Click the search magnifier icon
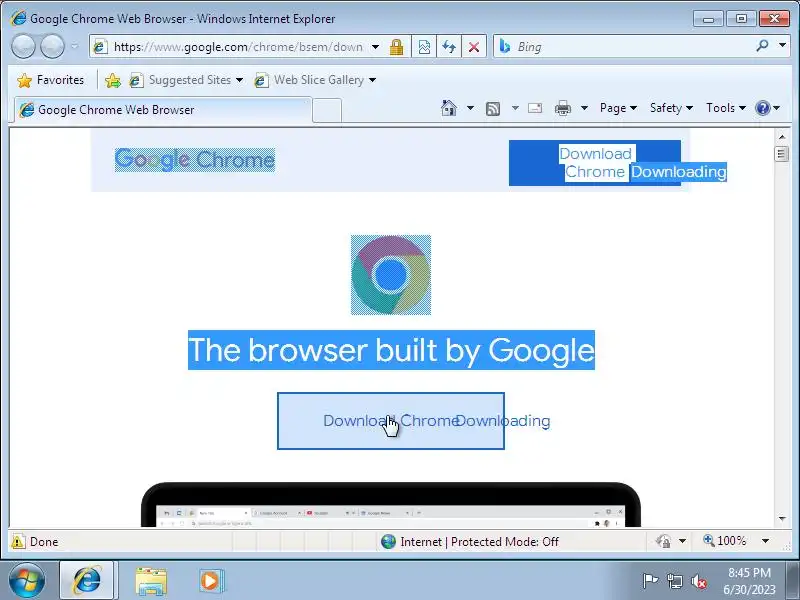 tap(762, 46)
